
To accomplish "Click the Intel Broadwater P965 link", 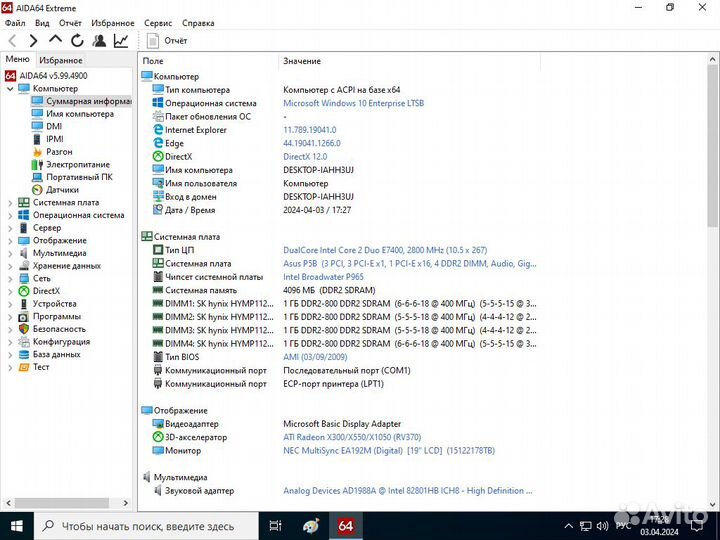I will click(323, 277).
